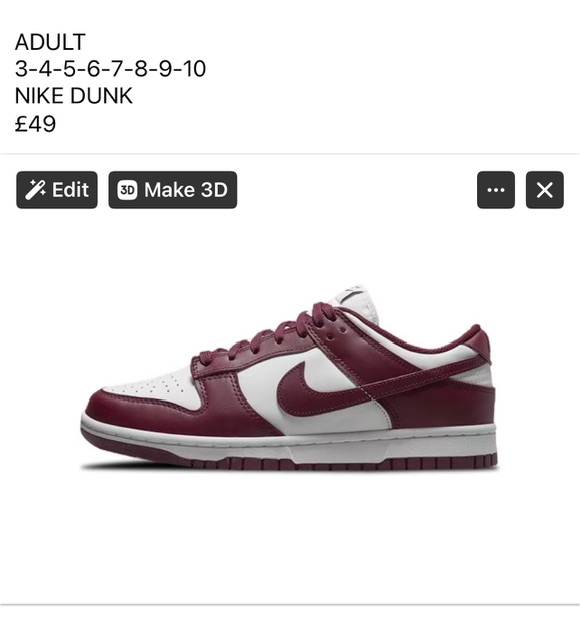Click the size list 3-4-5-6-7-8-9-10

(110, 69)
